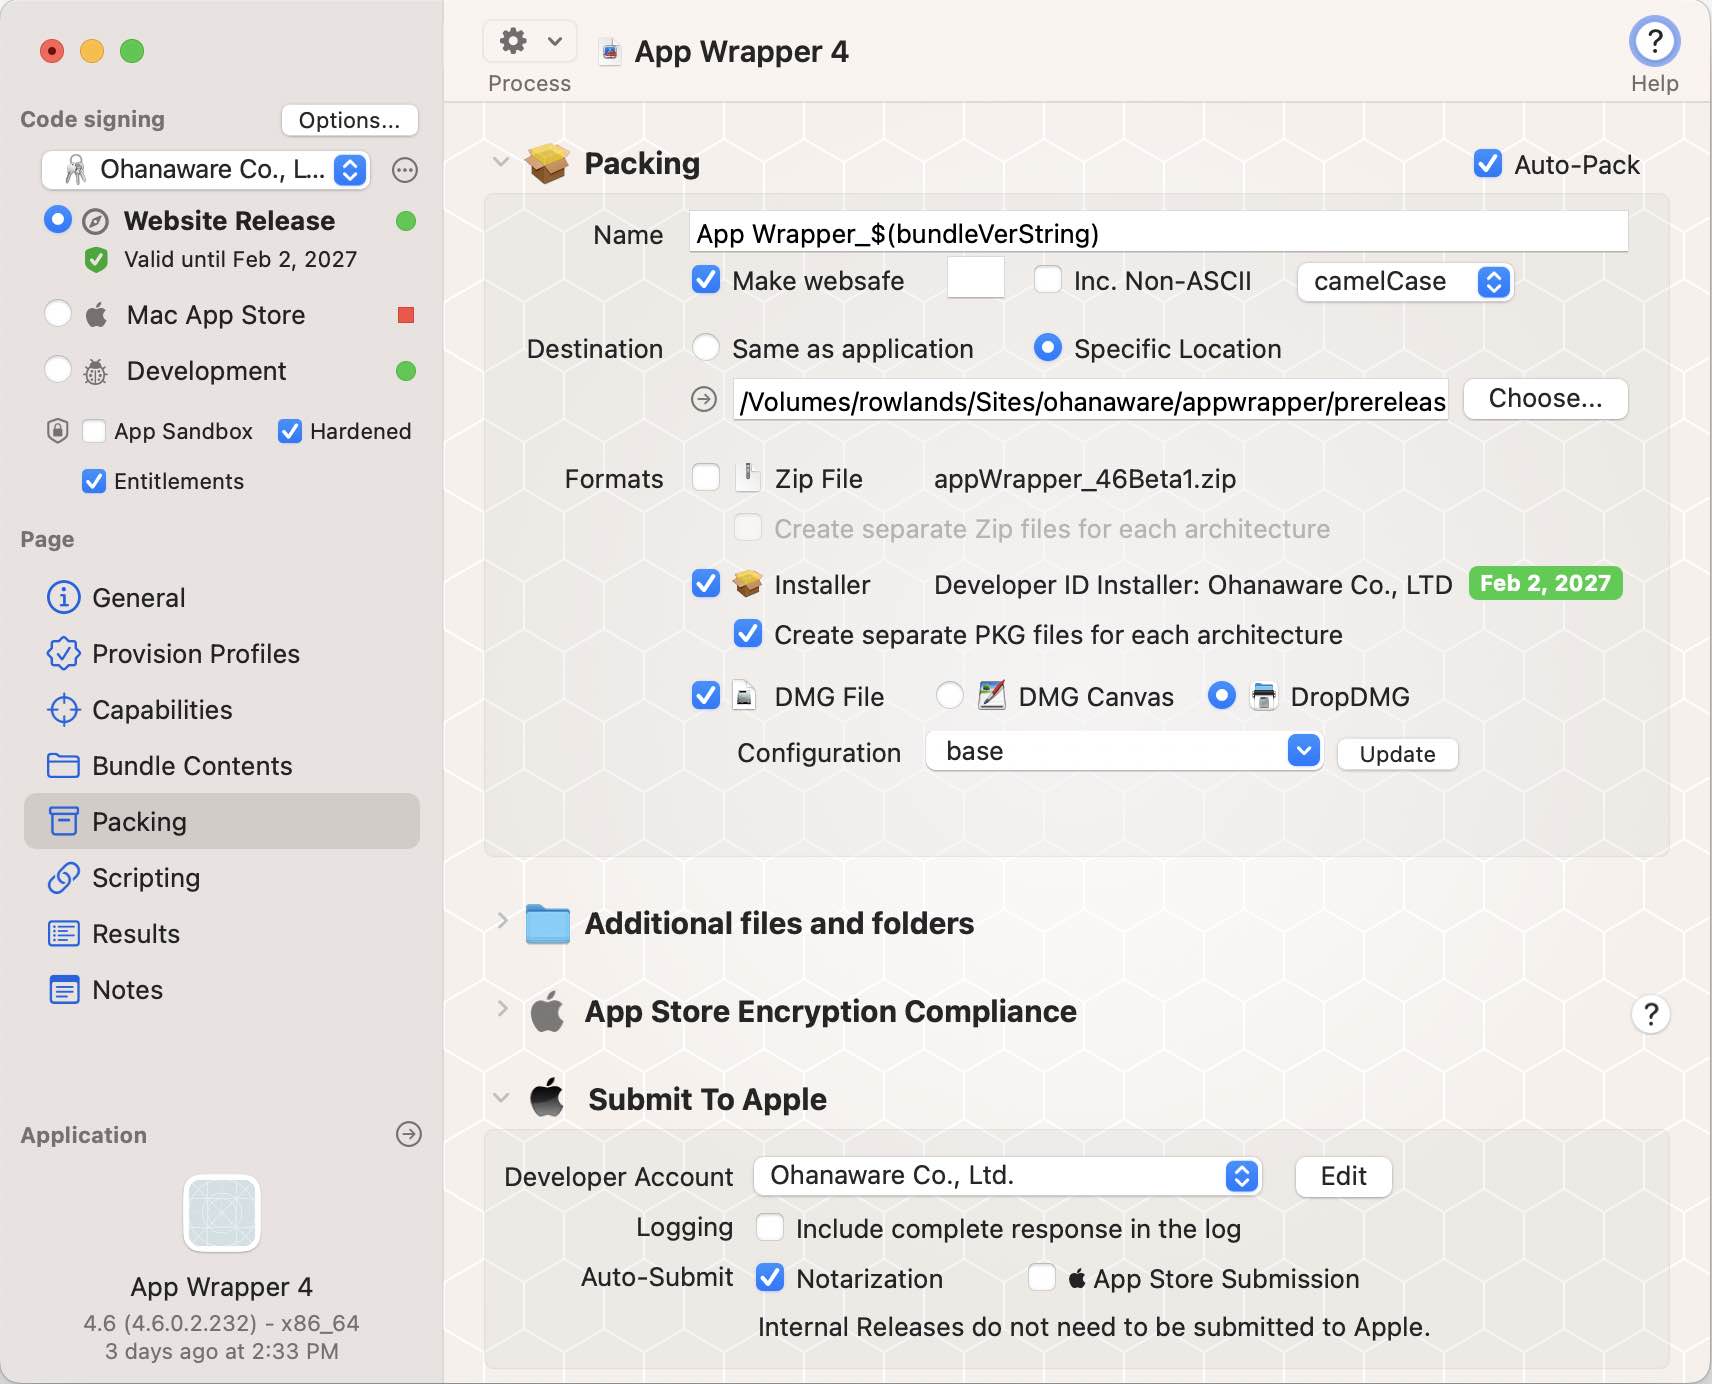
Task: Click the Update configuration button
Action: click(x=1397, y=754)
